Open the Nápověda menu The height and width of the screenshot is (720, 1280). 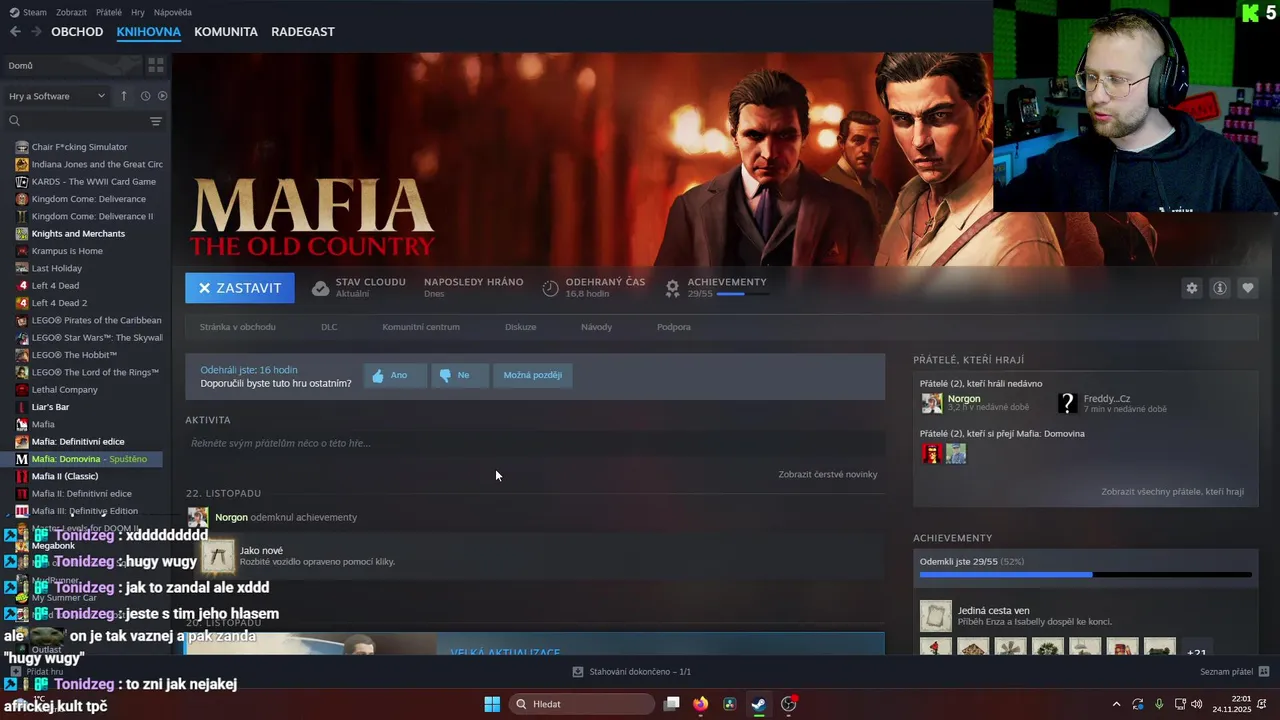pos(173,12)
